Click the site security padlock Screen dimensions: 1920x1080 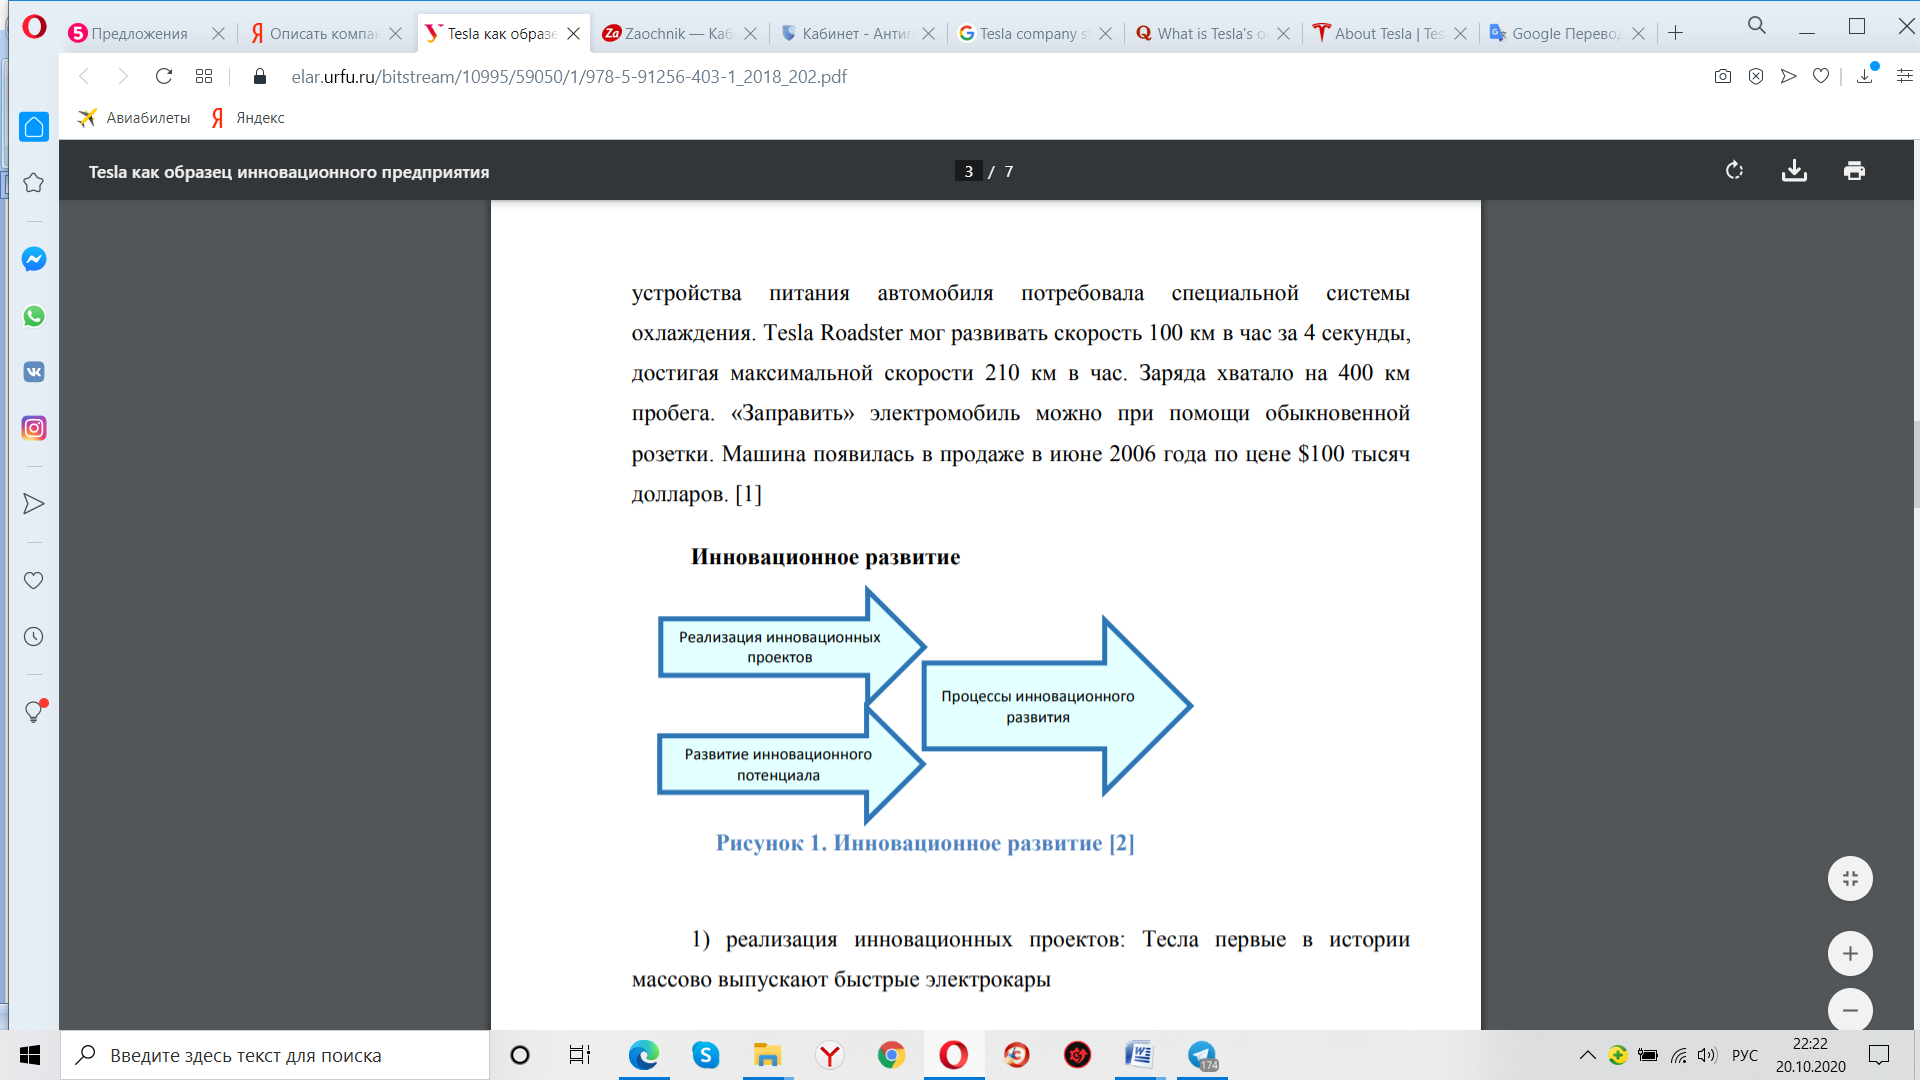click(260, 76)
